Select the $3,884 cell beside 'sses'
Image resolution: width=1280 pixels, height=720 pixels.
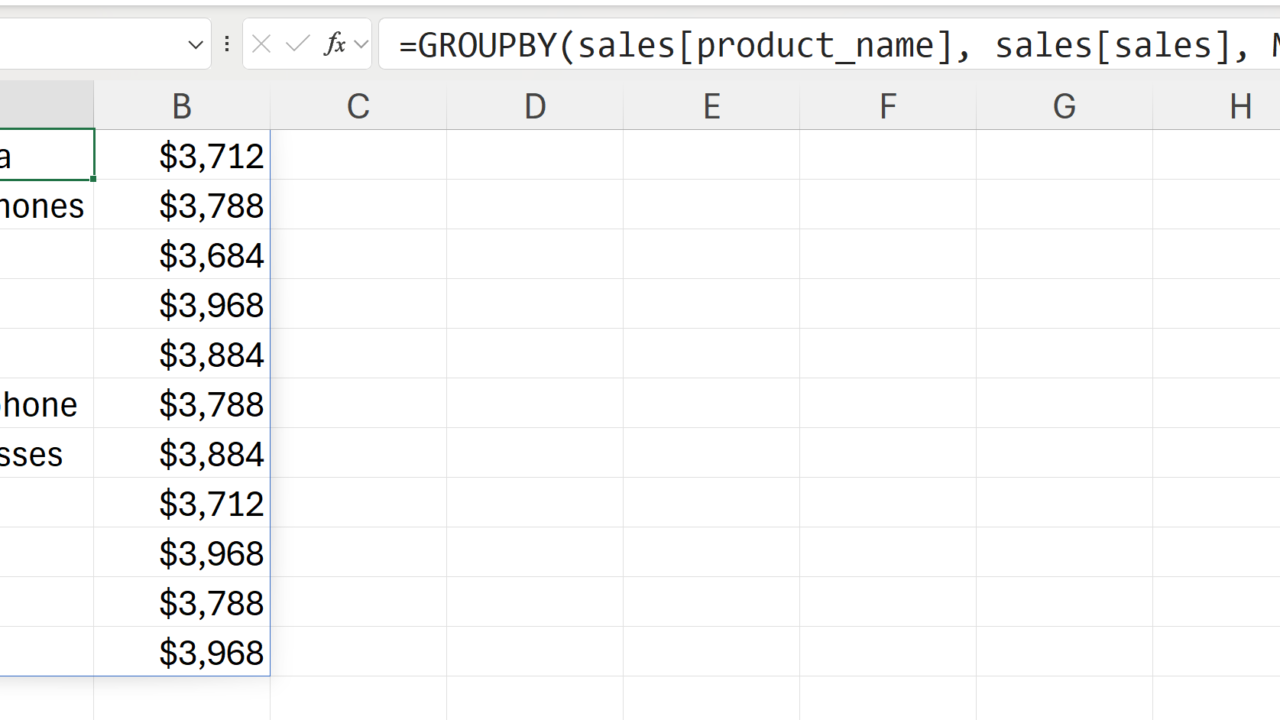coord(183,454)
